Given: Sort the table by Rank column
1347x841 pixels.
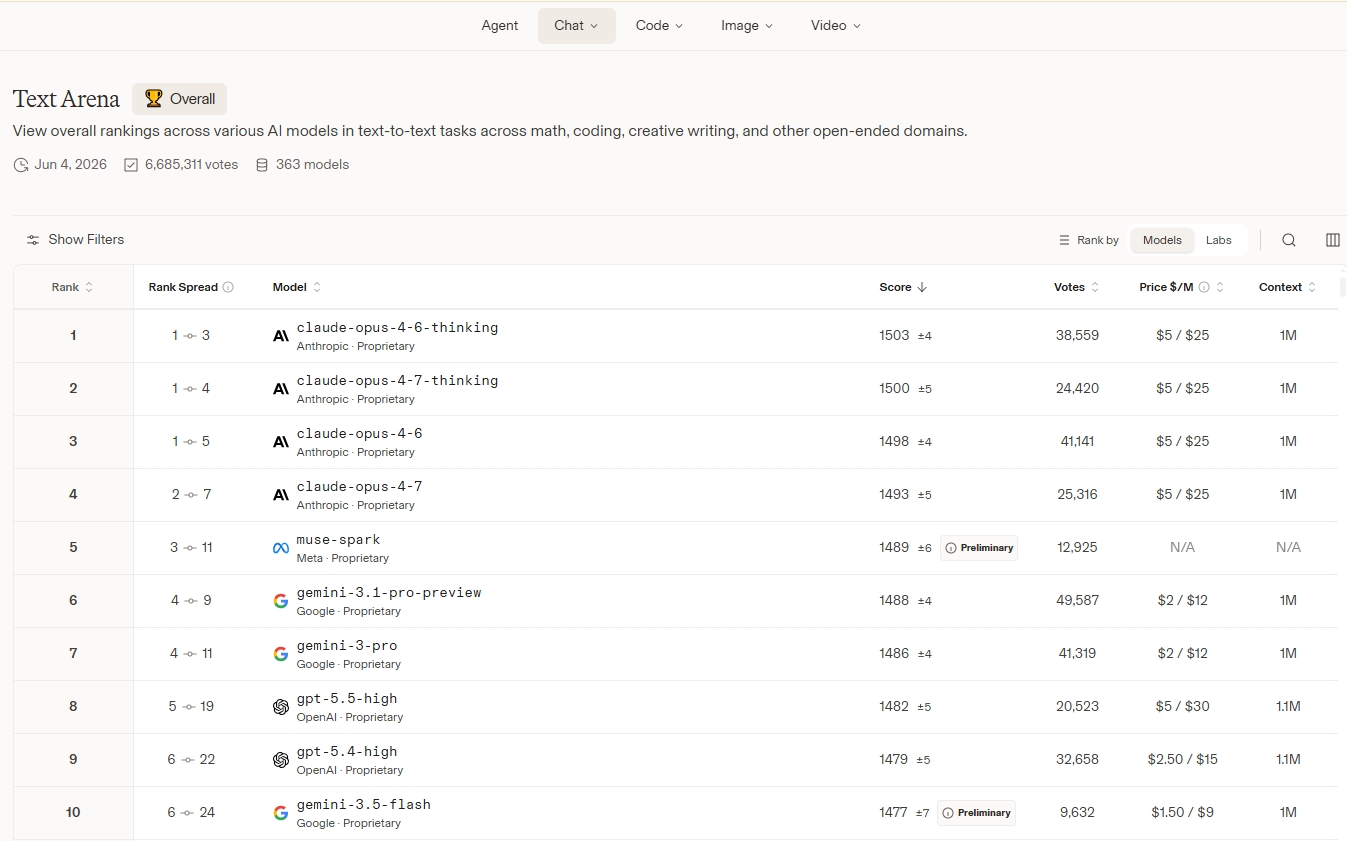Looking at the screenshot, I should coord(73,287).
